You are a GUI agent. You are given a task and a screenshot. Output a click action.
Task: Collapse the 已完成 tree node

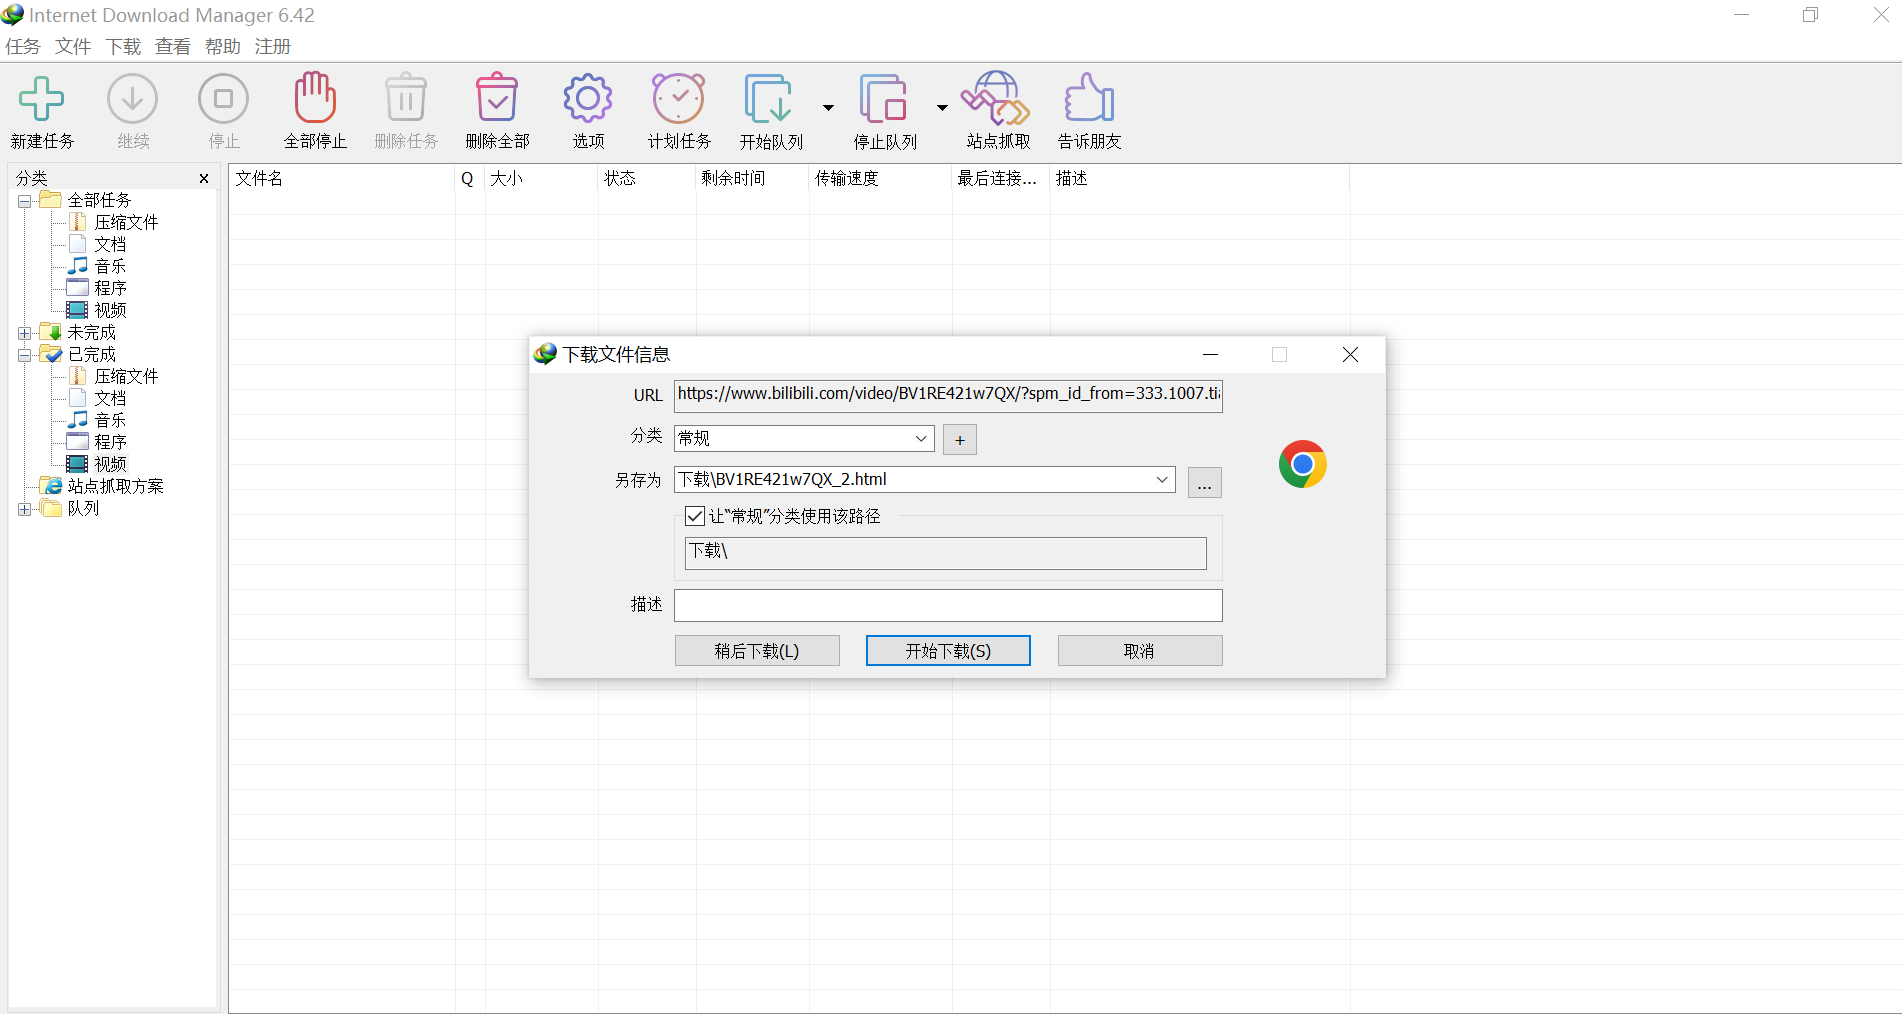[23, 353]
